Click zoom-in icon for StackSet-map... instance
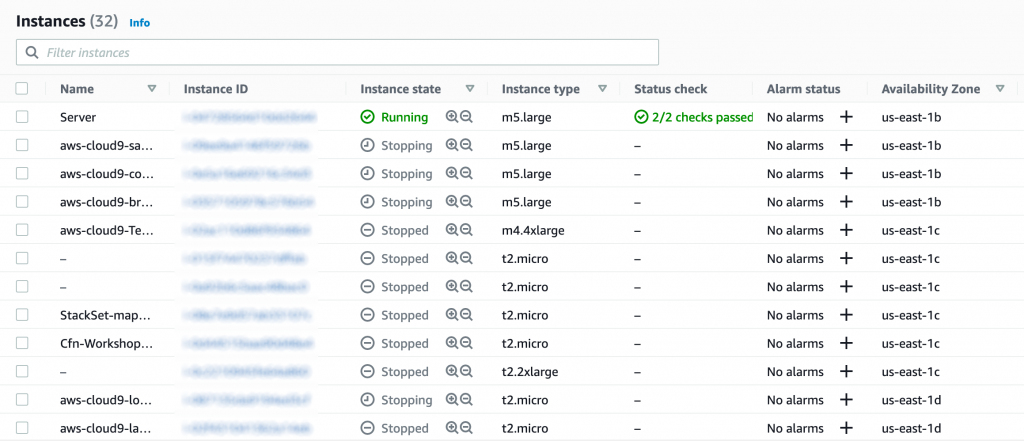The width and height of the screenshot is (1024, 441). pyautogui.click(x=451, y=314)
